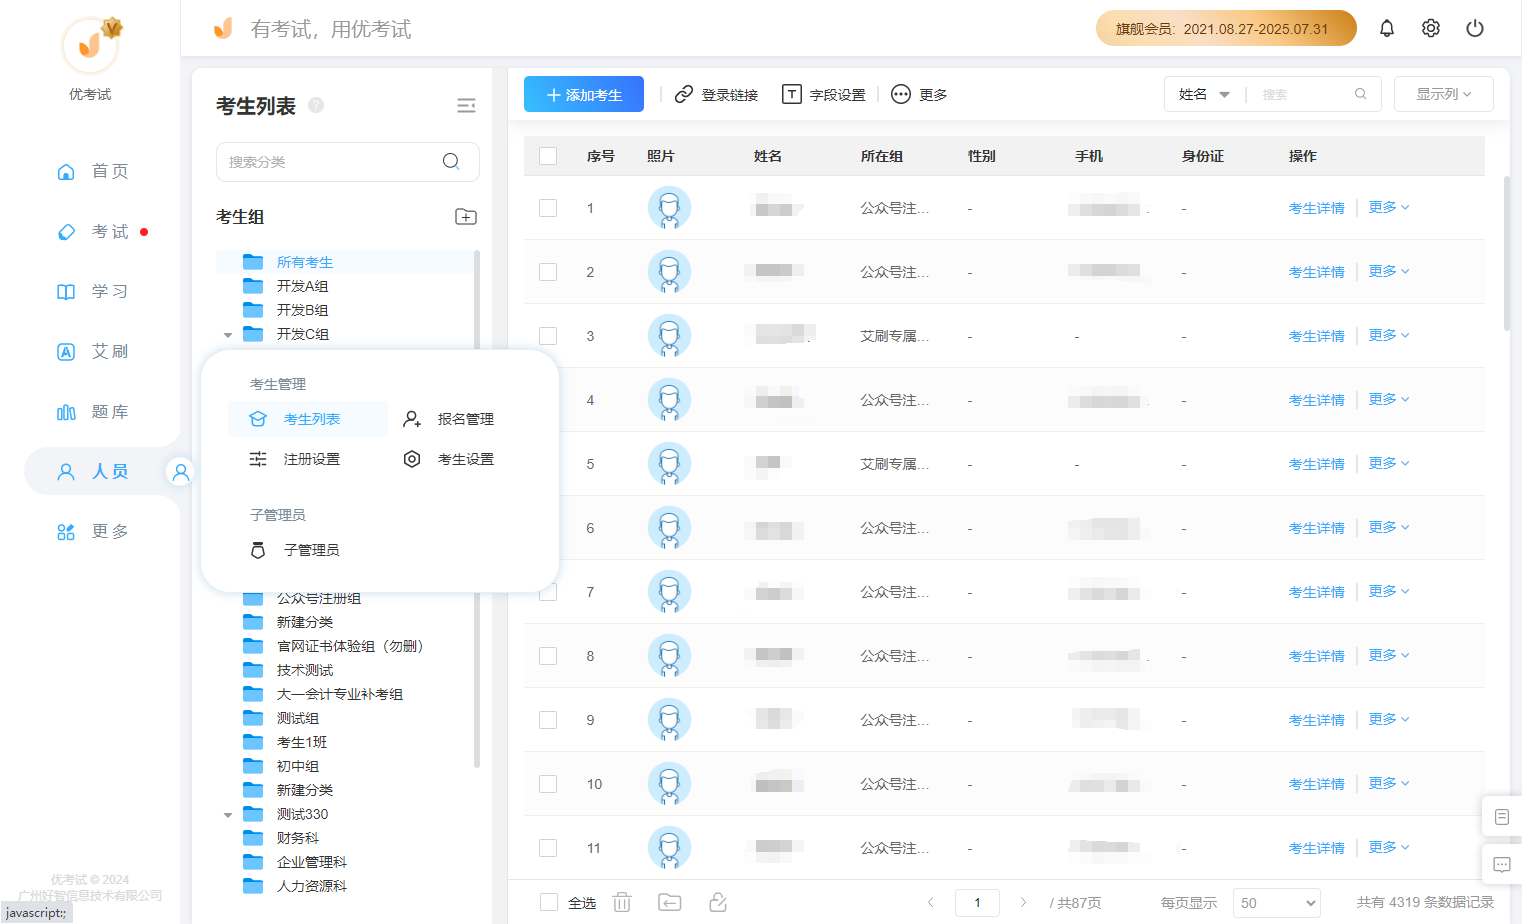The width and height of the screenshot is (1522, 924).
Task: Expand 更多 dropdown in row 4
Action: tap(1389, 399)
